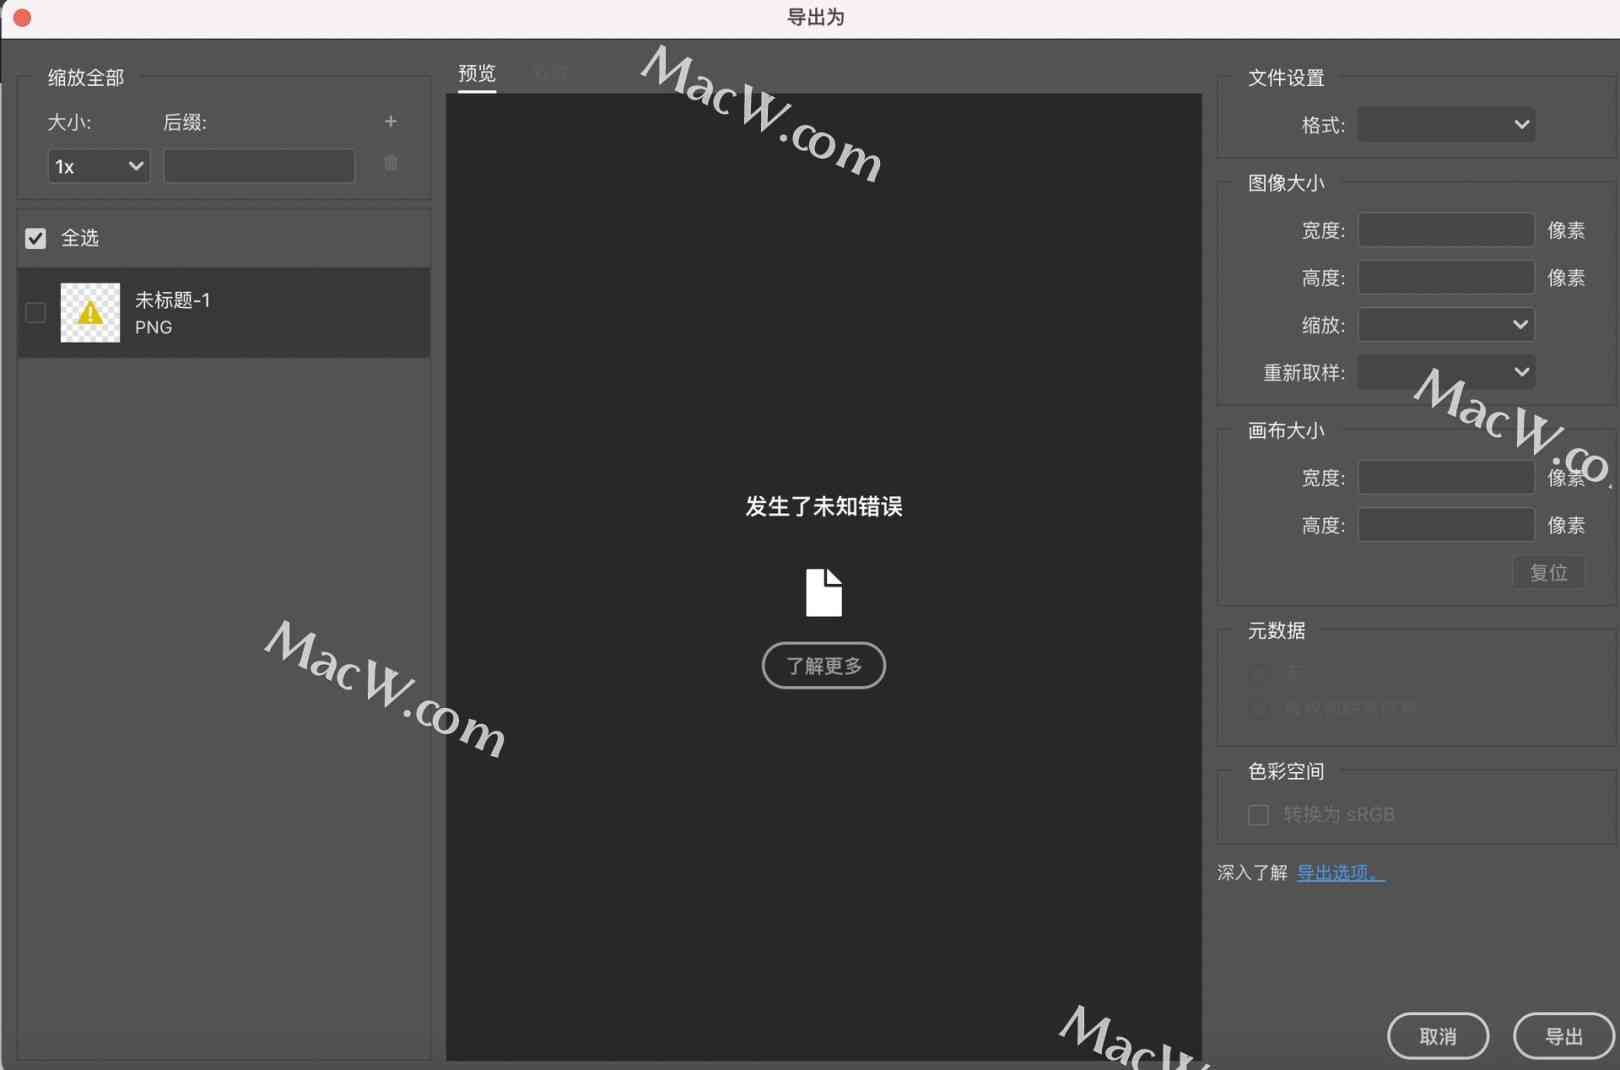Click the 元数据 section heading

pos(1276,631)
